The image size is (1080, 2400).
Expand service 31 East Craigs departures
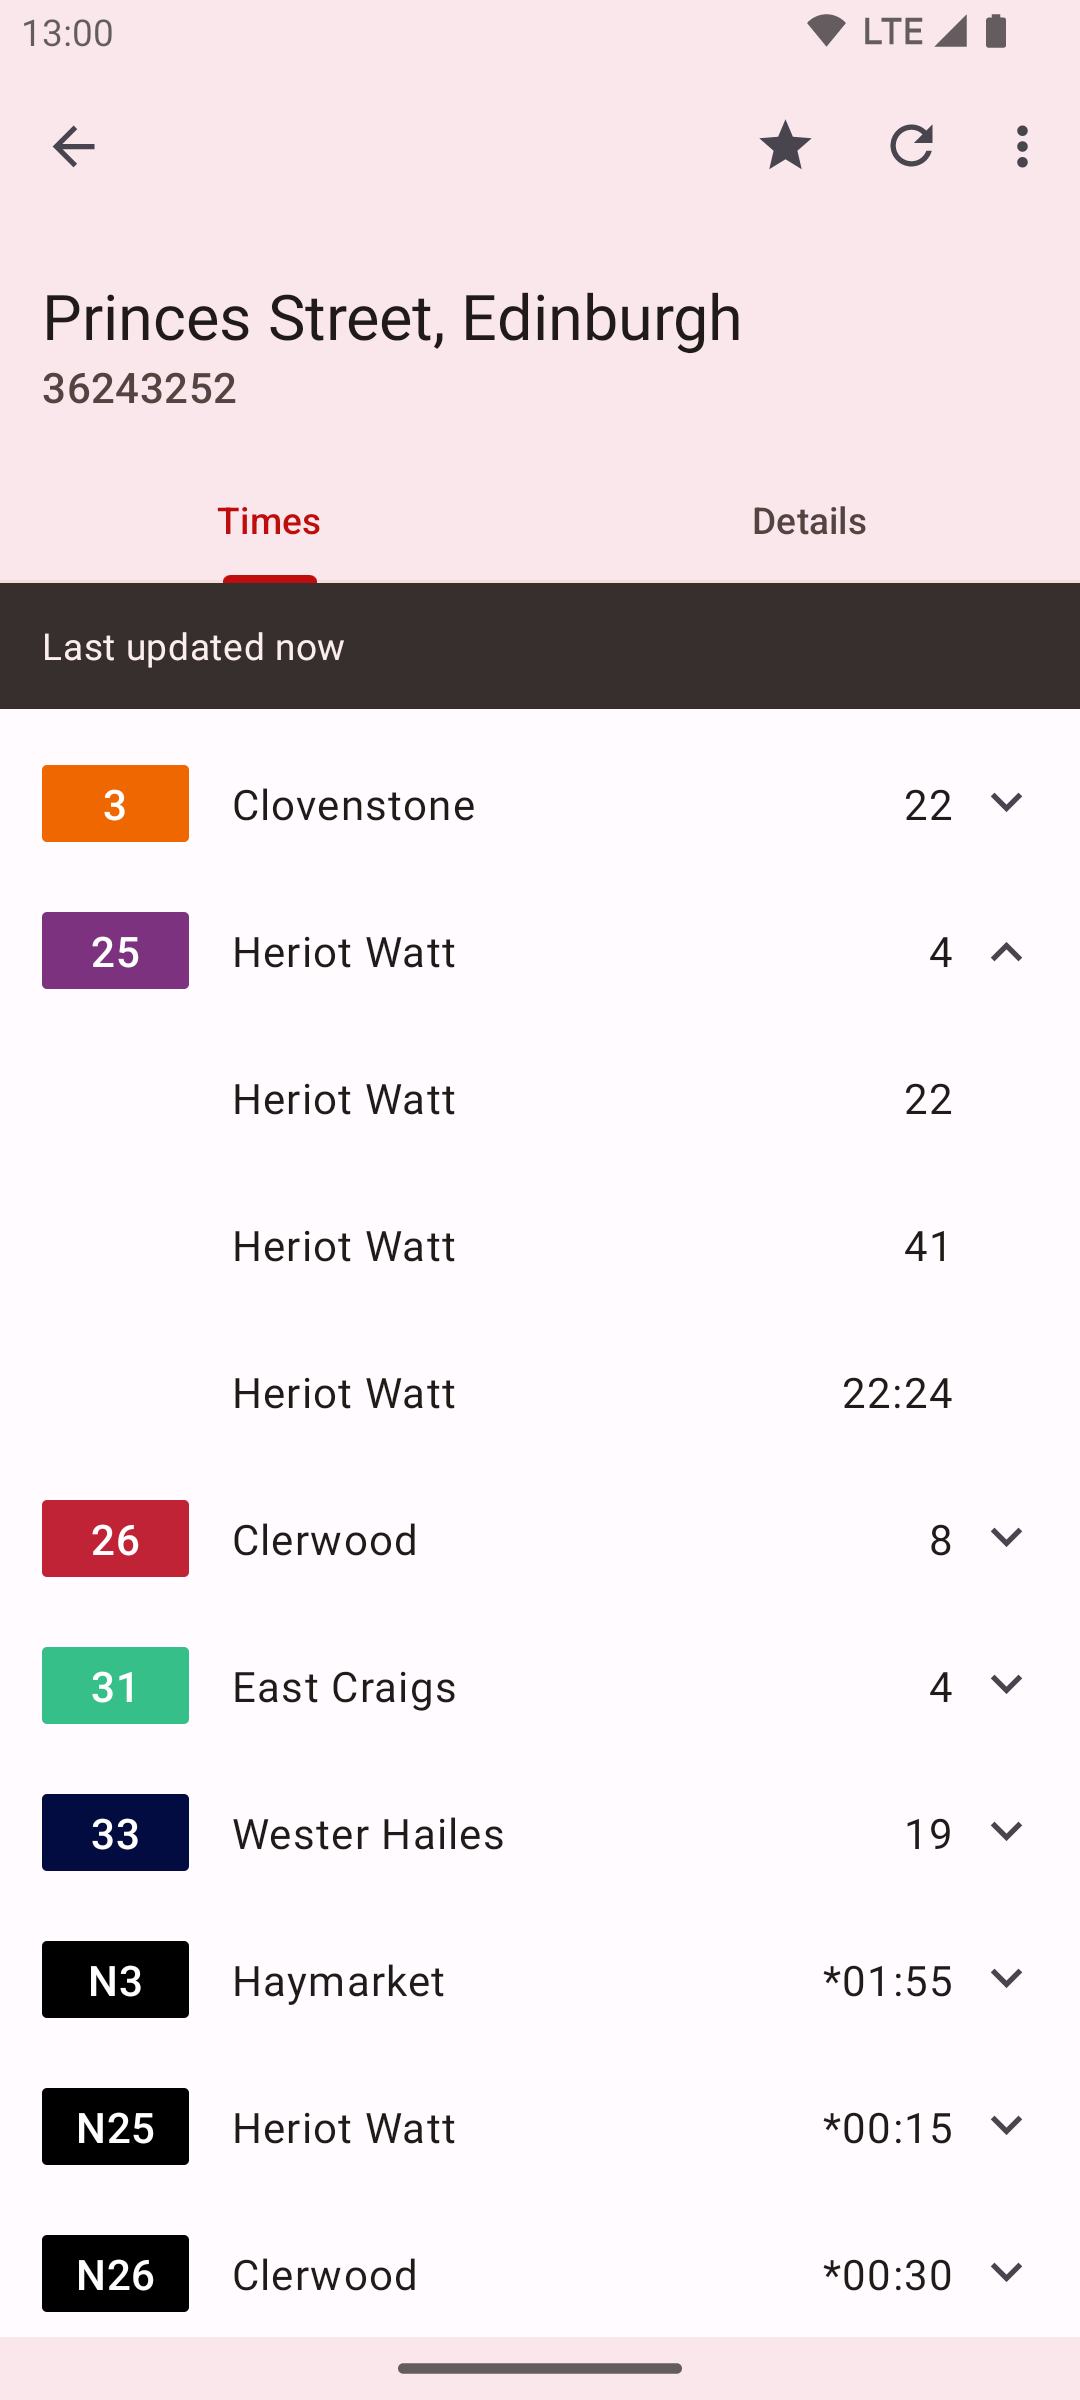(1006, 1685)
